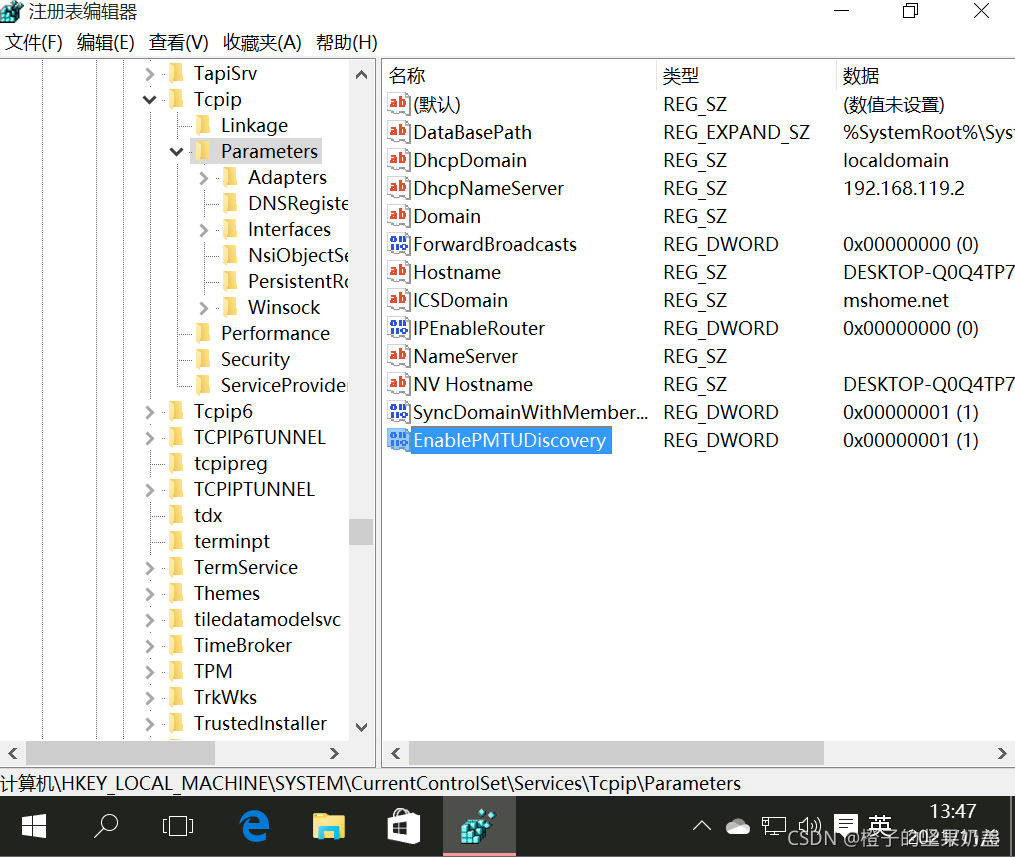
Task: Select the NV Hostname value name
Action: (473, 384)
